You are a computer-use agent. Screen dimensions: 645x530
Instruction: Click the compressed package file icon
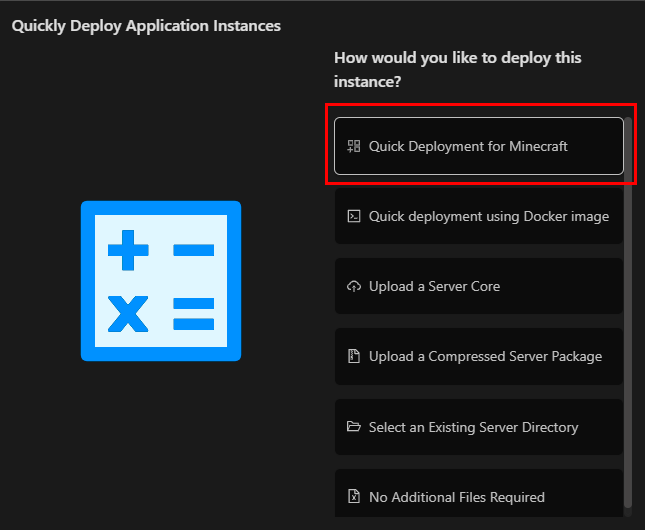point(353,356)
